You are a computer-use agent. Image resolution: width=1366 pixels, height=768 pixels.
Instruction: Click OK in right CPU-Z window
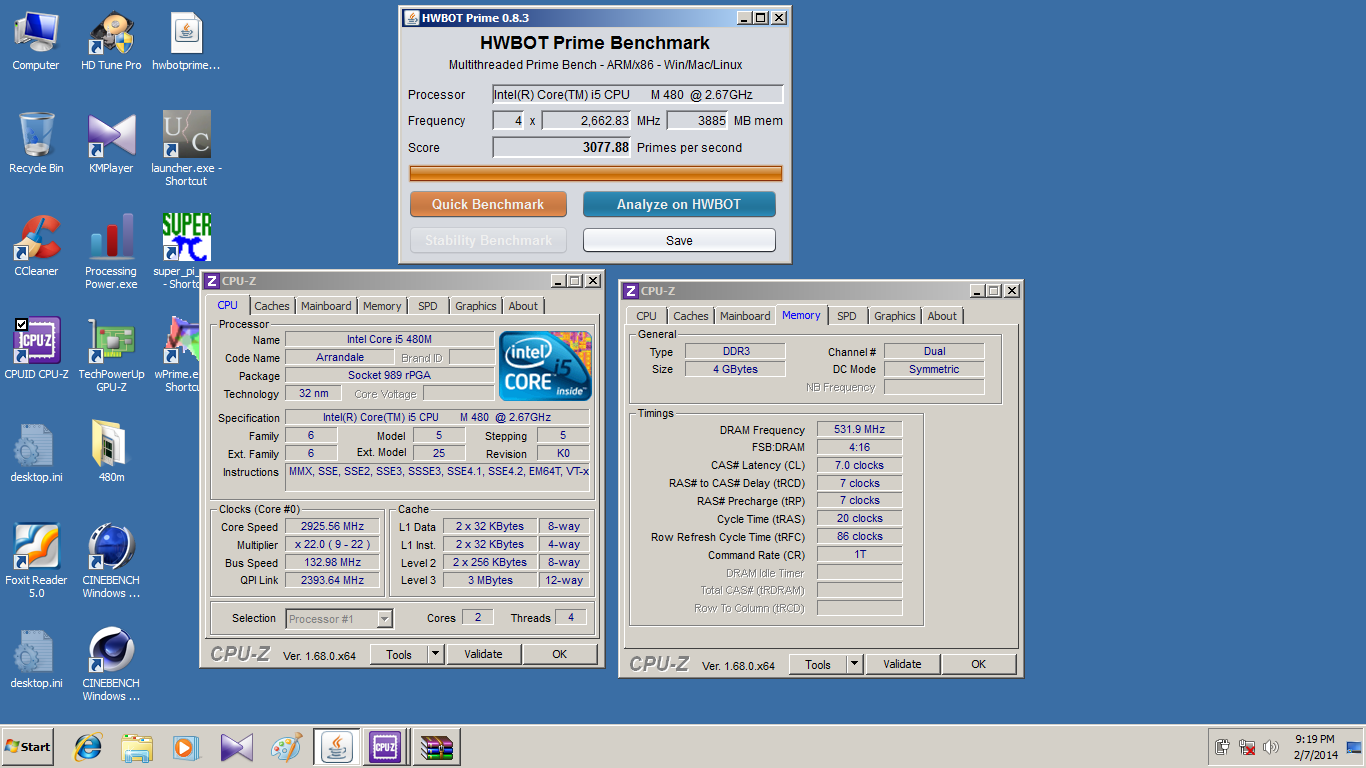pos(978,664)
